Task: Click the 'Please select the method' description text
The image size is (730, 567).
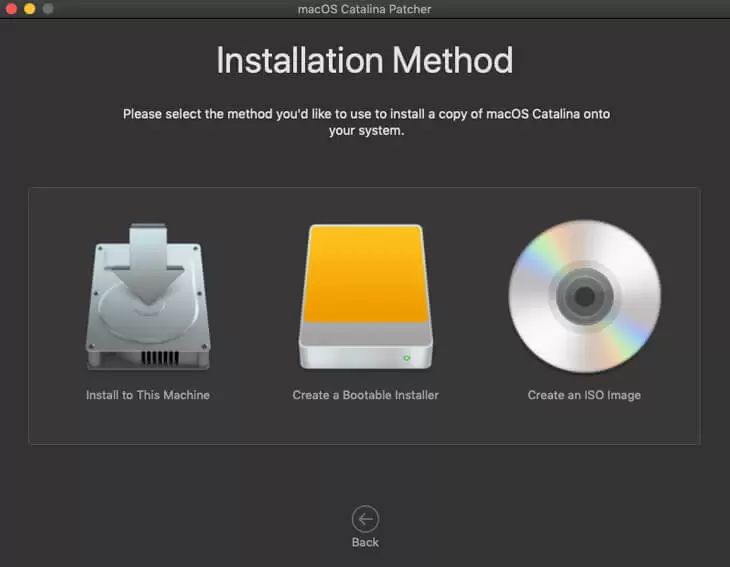Action: pos(366,122)
